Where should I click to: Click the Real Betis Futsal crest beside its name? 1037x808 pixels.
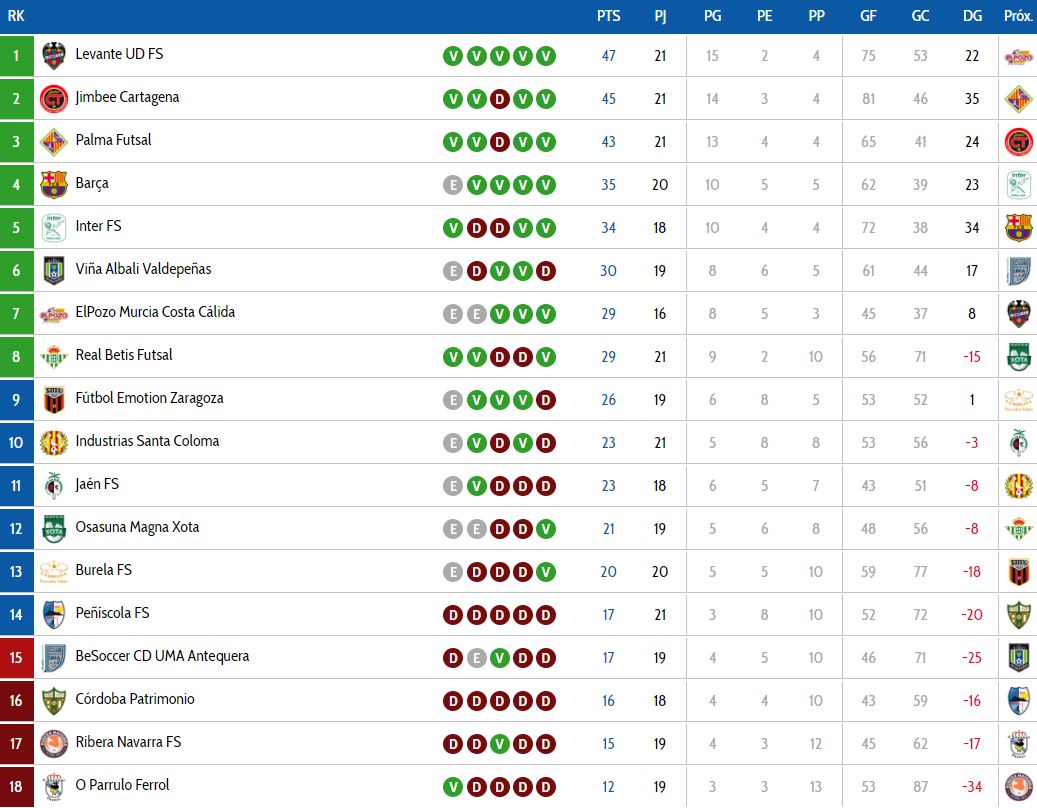tap(54, 356)
